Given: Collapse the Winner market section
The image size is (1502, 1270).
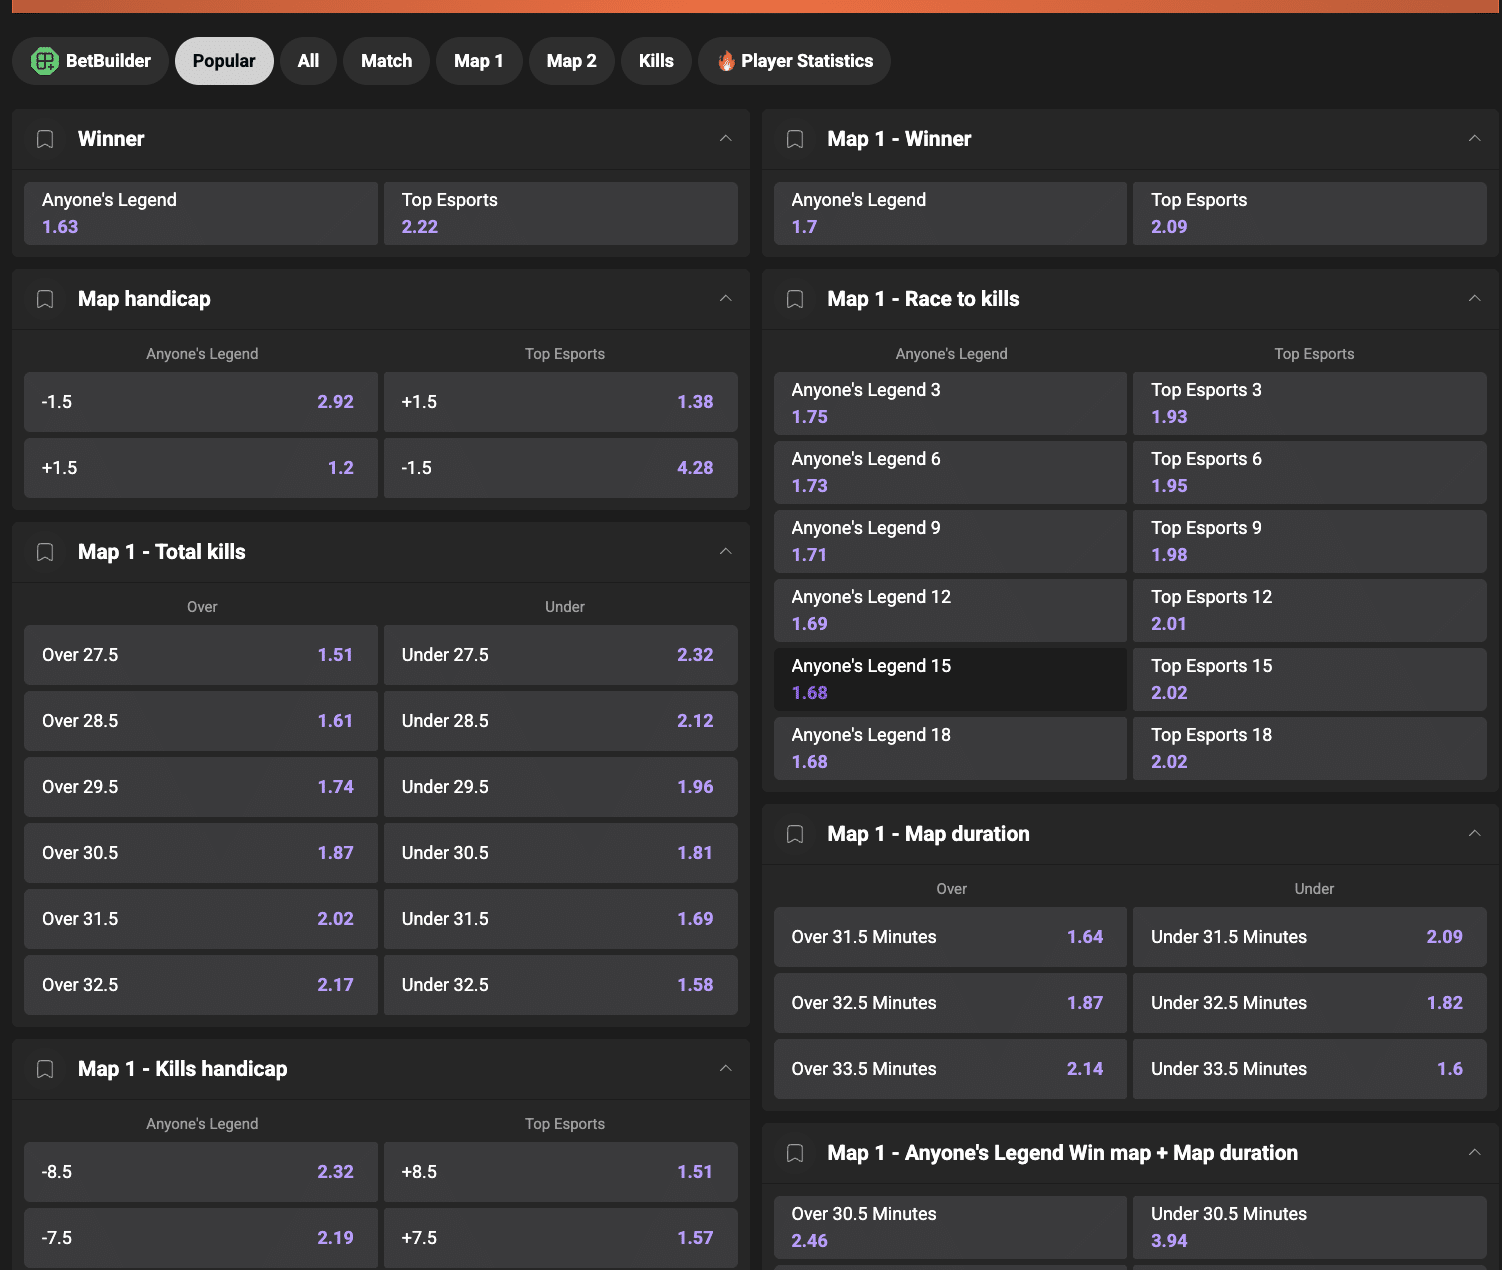Looking at the screenshot, I should 726,139.
